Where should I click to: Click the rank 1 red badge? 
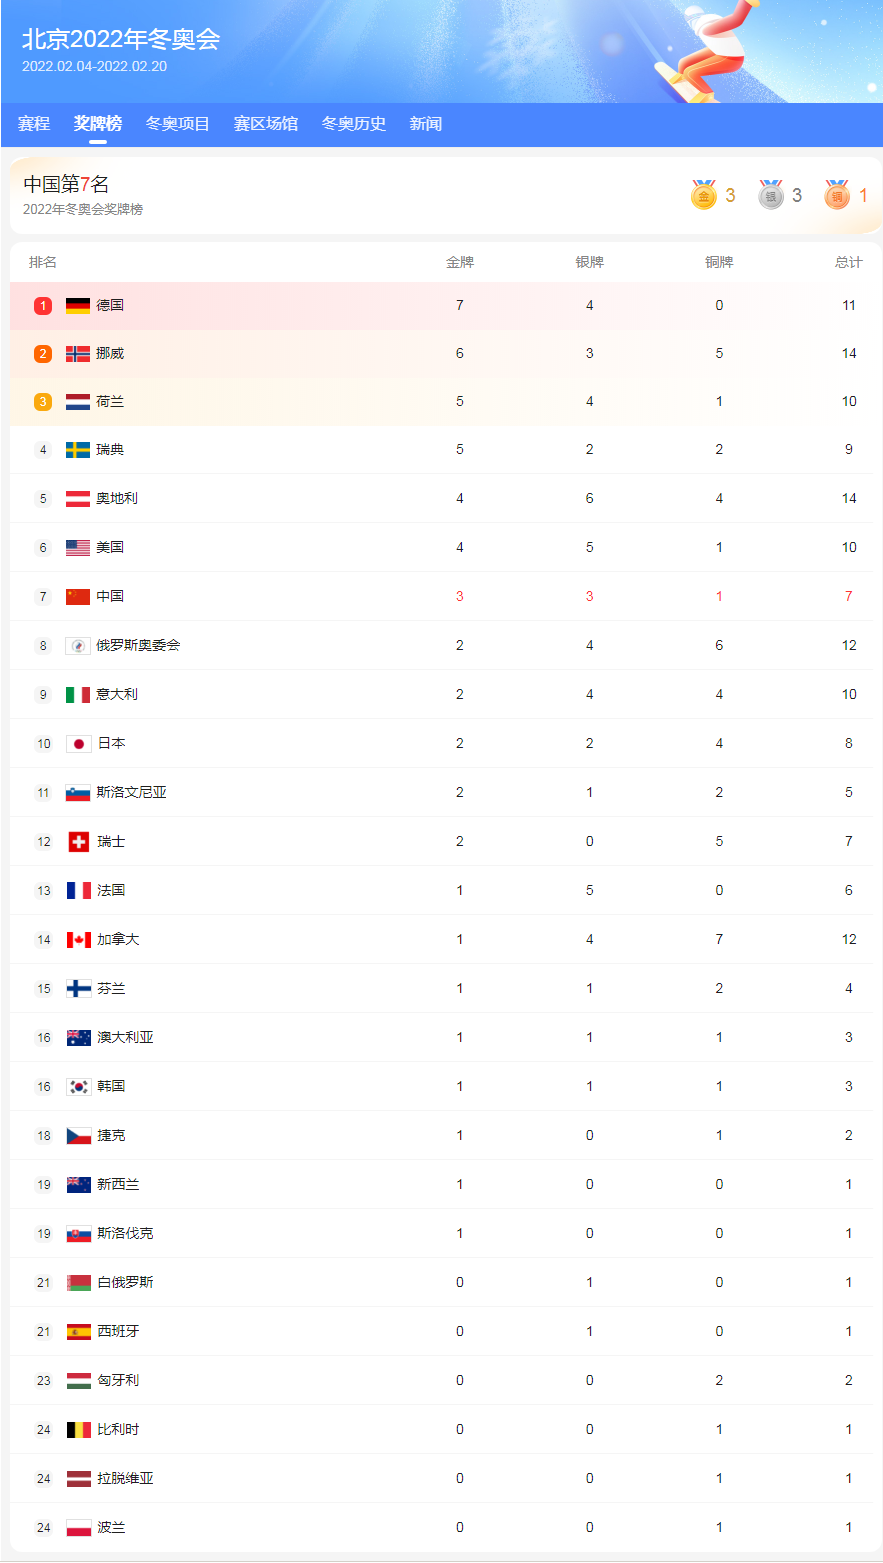tap(43, 306)
